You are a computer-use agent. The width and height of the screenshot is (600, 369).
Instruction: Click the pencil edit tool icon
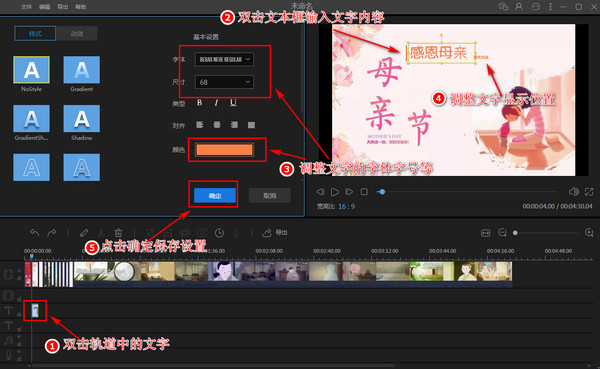(84, 233)
